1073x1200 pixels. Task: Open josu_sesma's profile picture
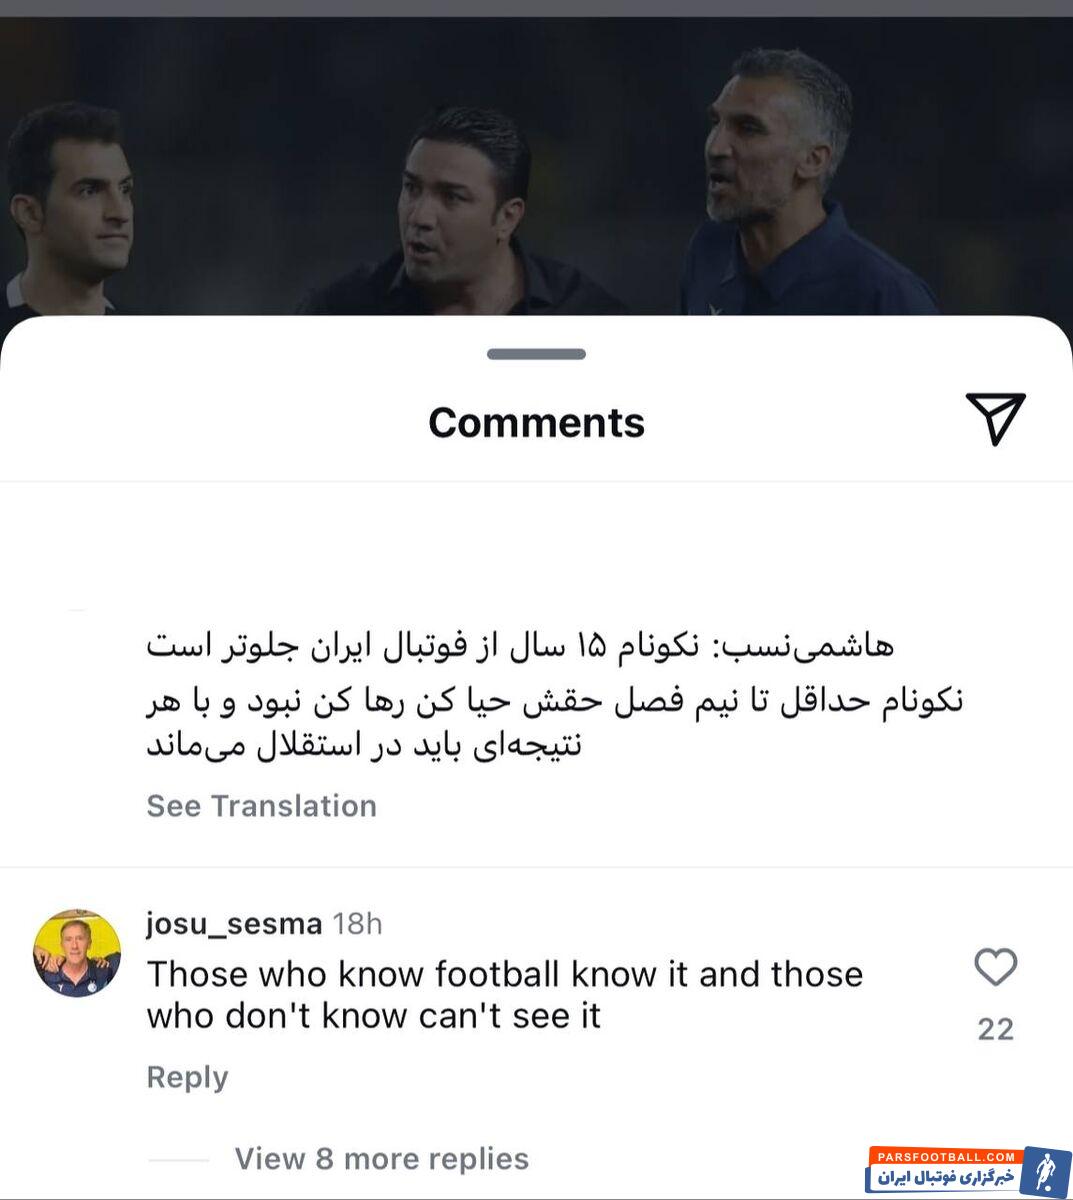point(77,953)
